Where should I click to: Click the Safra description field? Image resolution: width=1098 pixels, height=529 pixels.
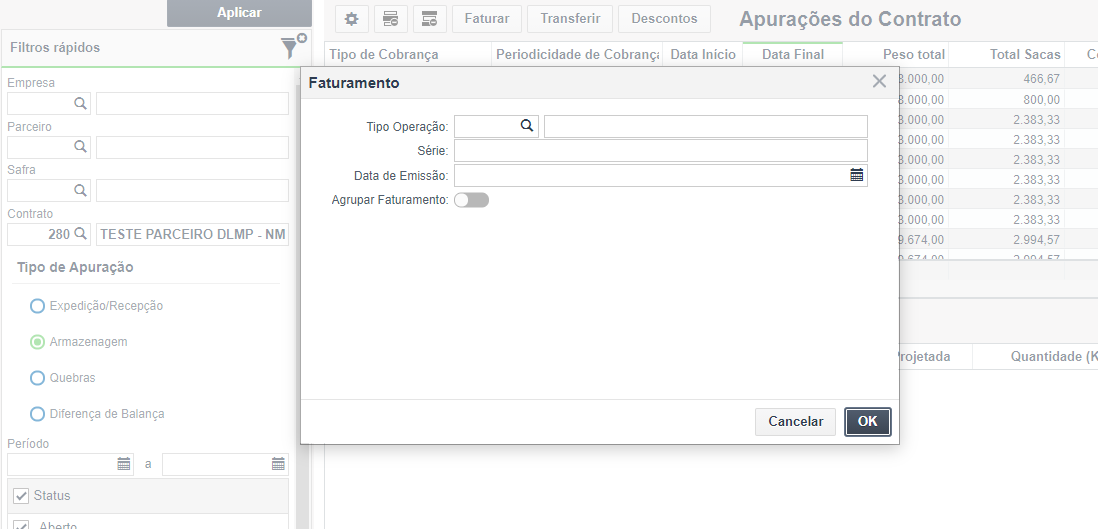click(193, 191)
